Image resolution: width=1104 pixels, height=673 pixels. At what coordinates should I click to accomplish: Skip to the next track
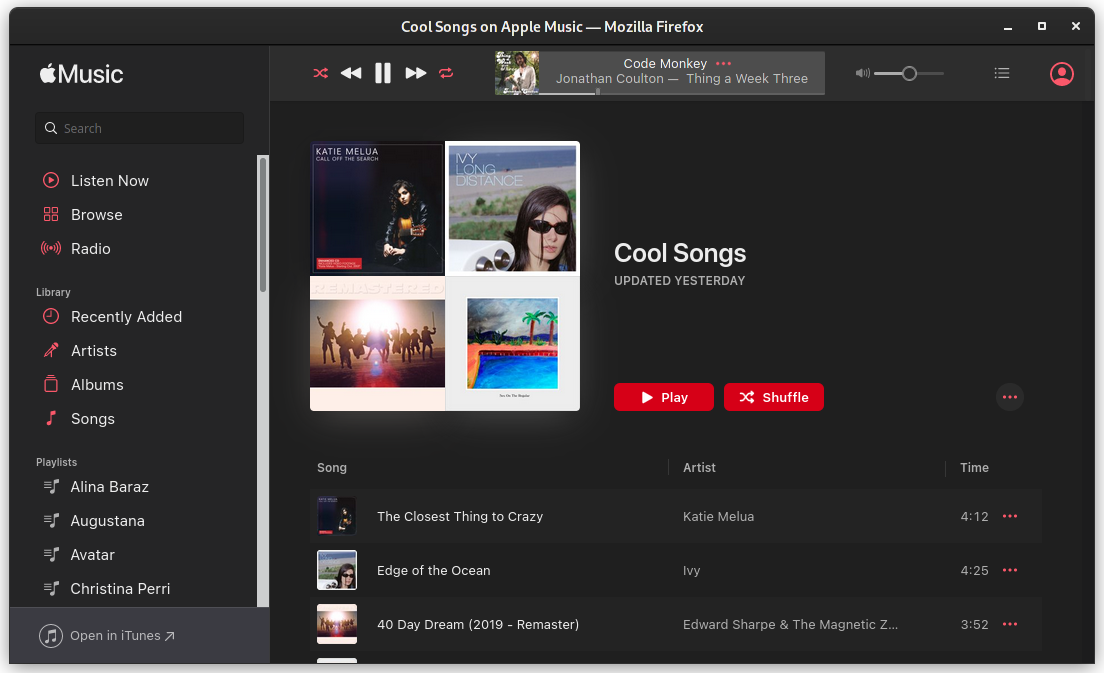(x=415, y=73)
